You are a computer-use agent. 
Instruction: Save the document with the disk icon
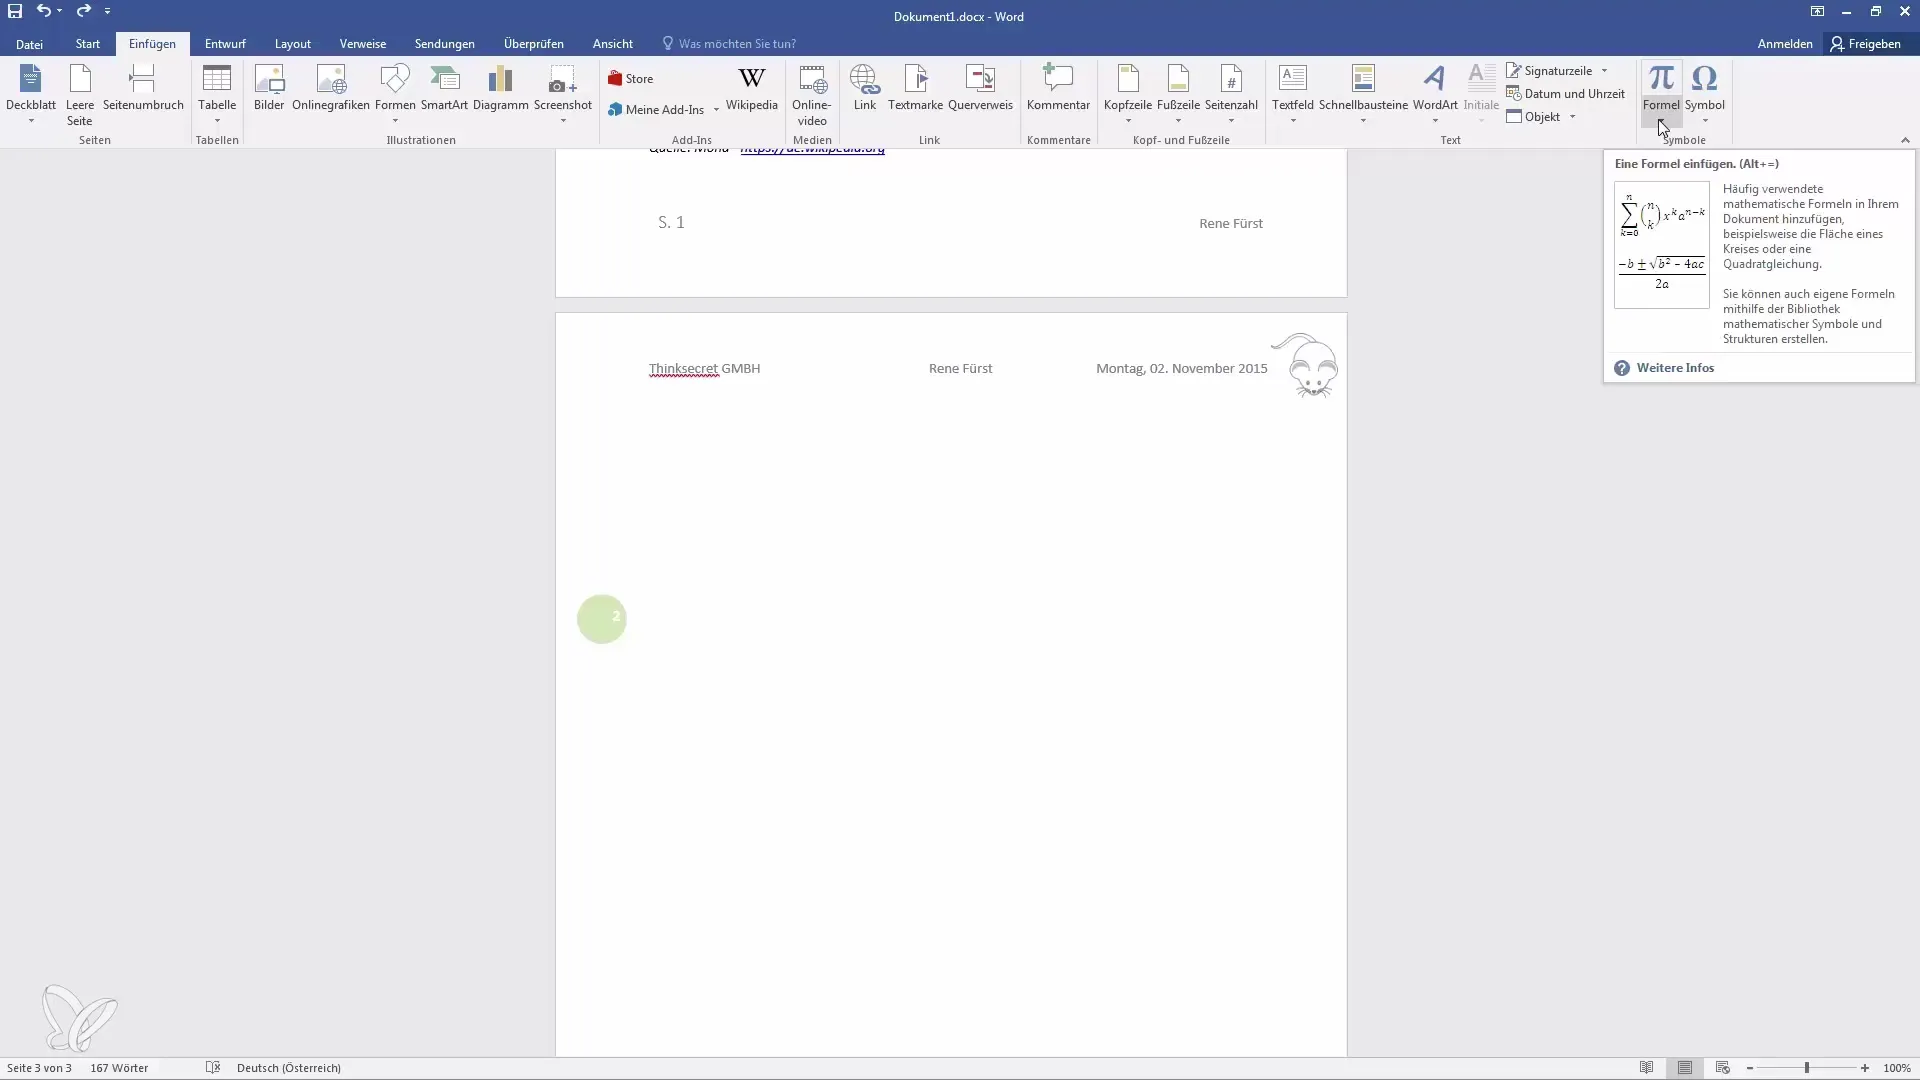tap(15, 11)
